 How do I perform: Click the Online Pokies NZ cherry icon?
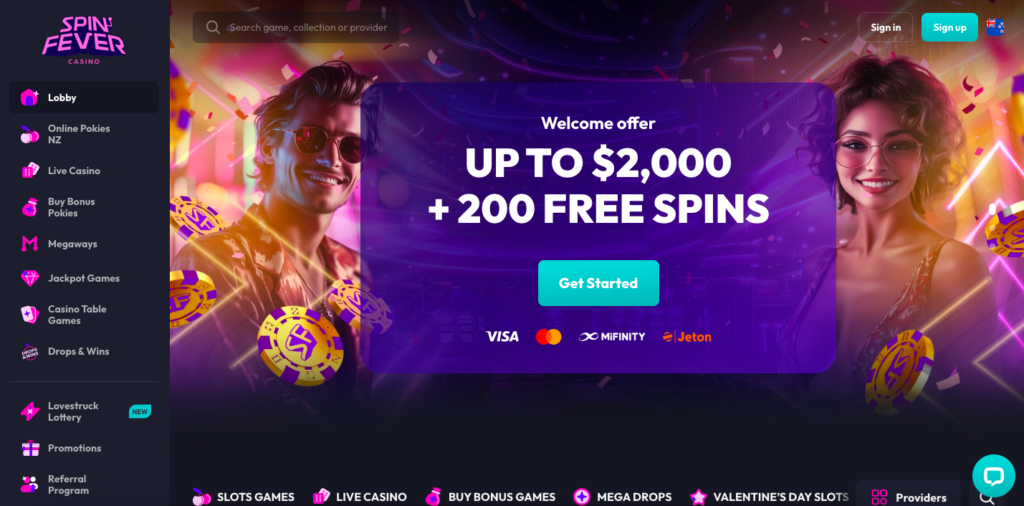[29, 134]
